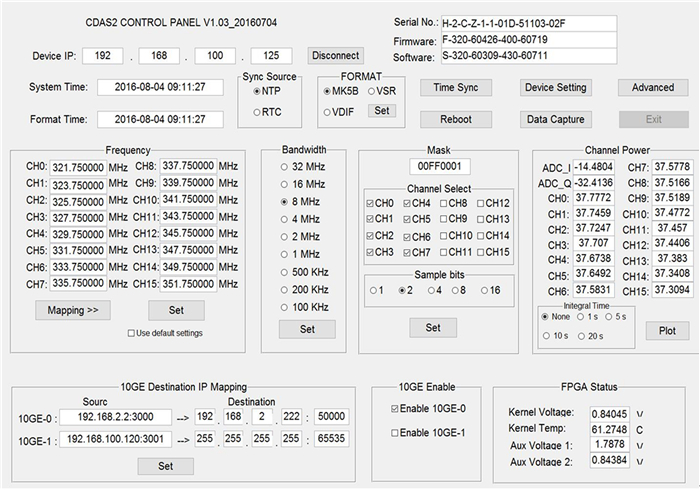Viewport: 700px width, 490px height.
Task: Select 10 s integral time
Action: click(x=546, y=336)
